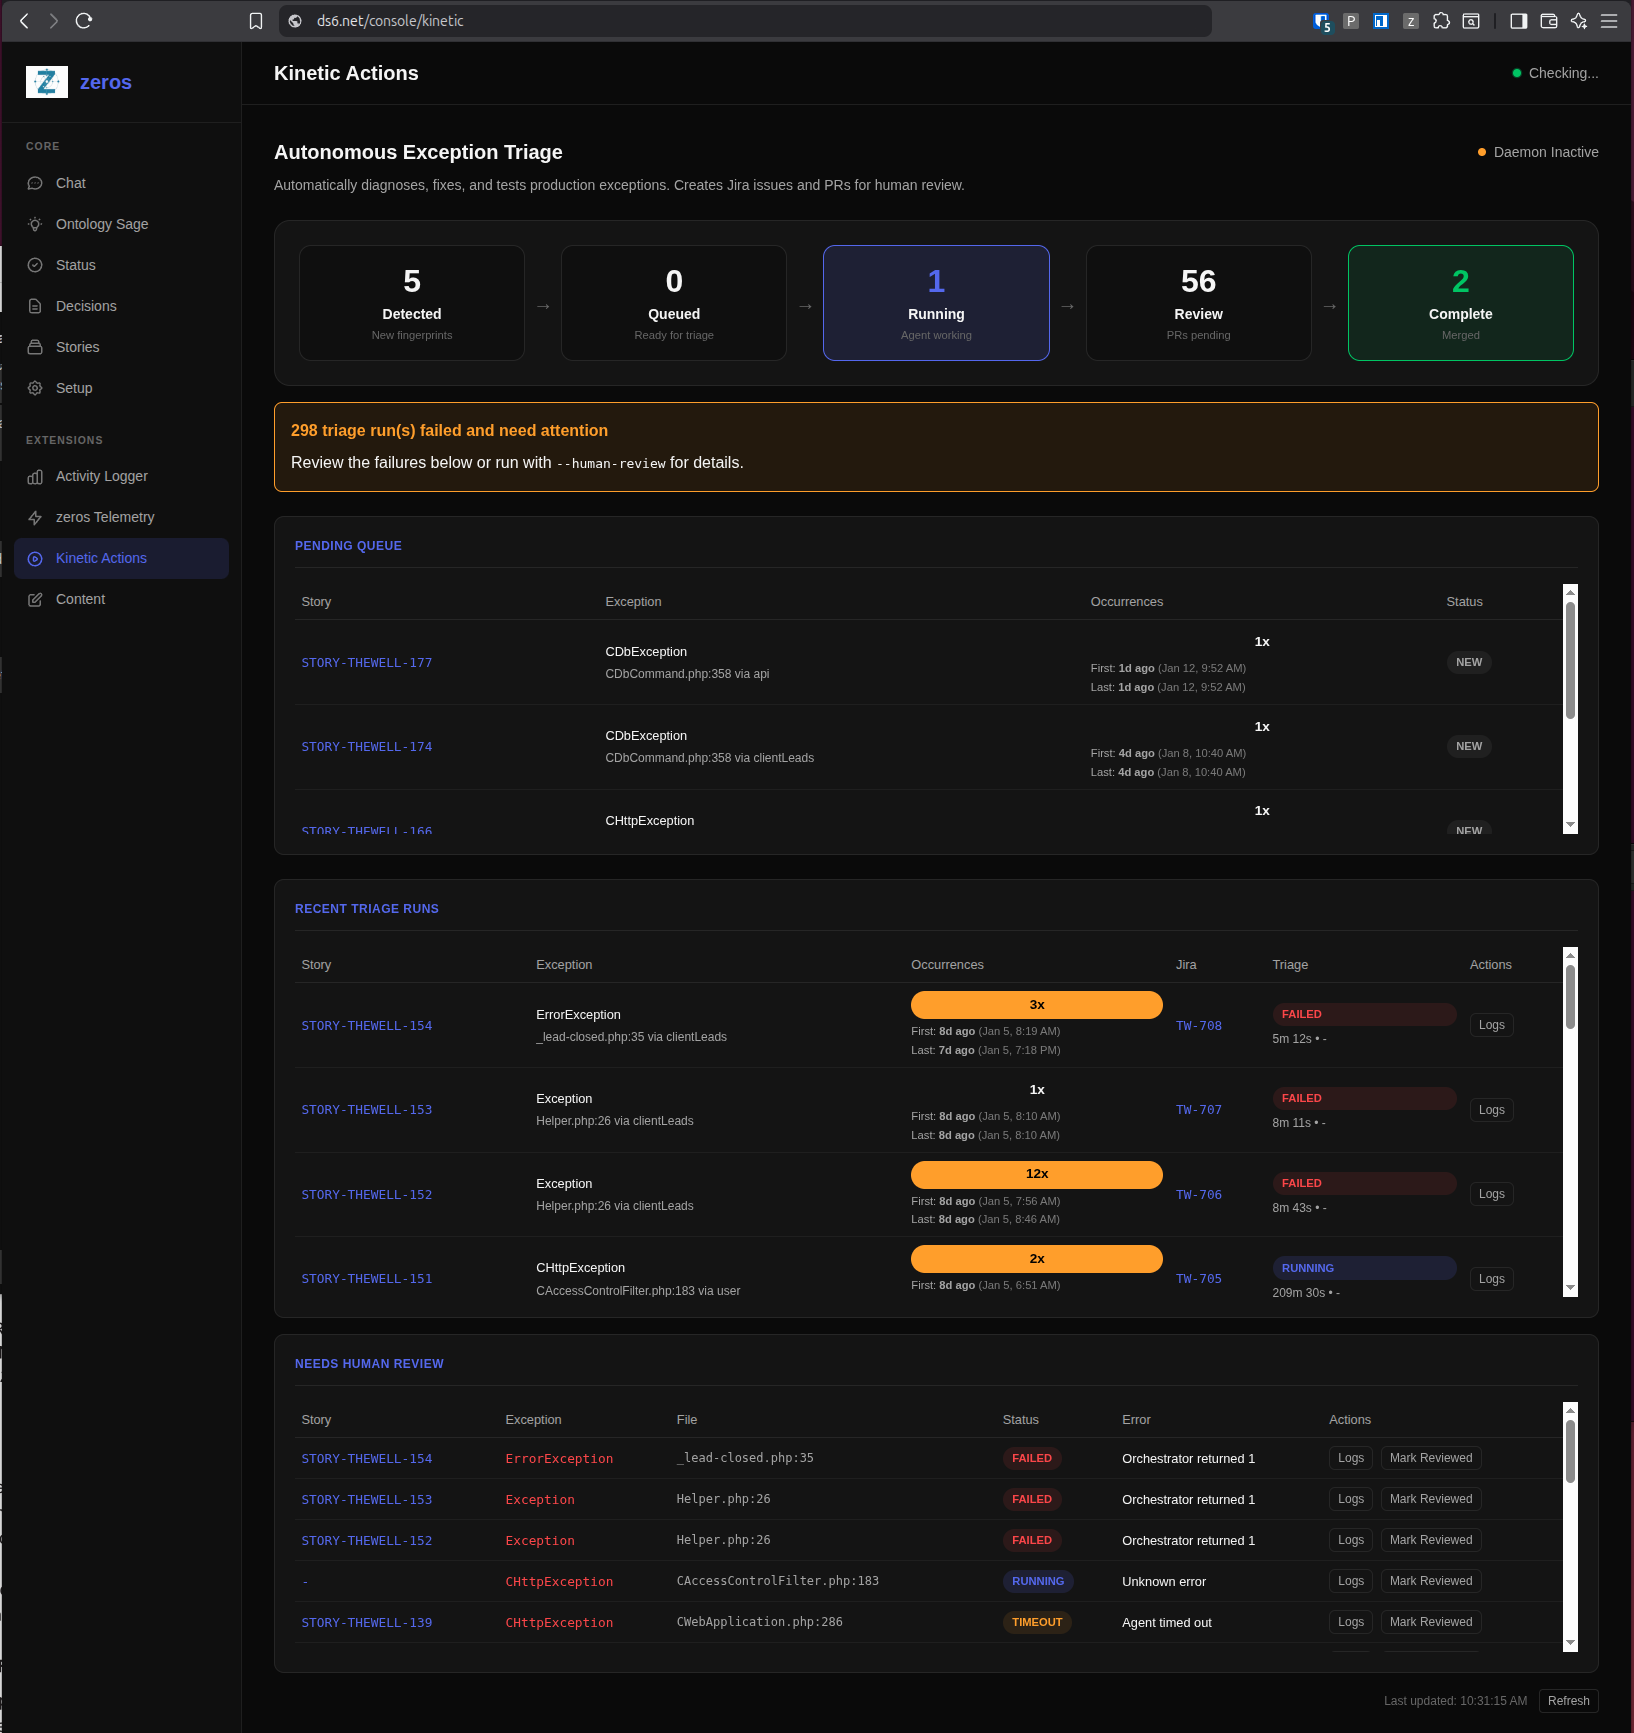Open the browser hamburger menu
This screenshot has height=1733, width=1634.
tap(1609, 21)
